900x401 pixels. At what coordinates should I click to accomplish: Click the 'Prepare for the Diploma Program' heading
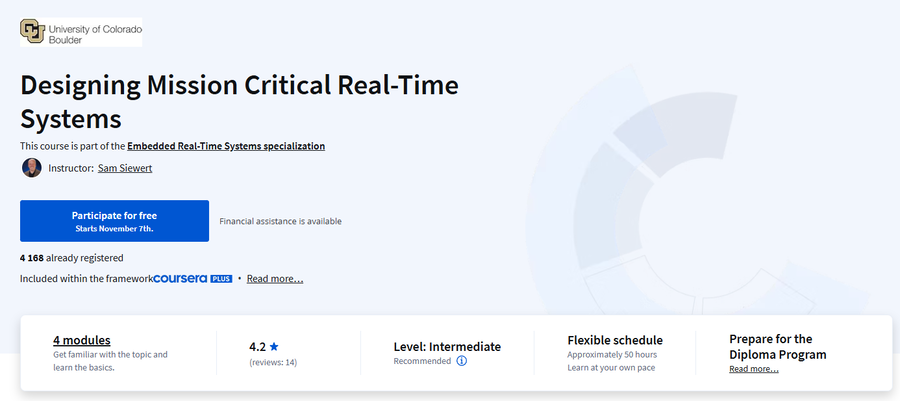[778, 347]
